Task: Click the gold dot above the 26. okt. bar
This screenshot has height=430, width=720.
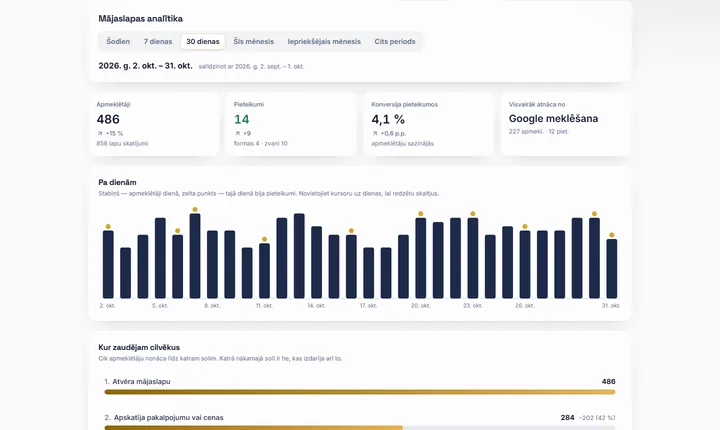Action: pos(525,226)
